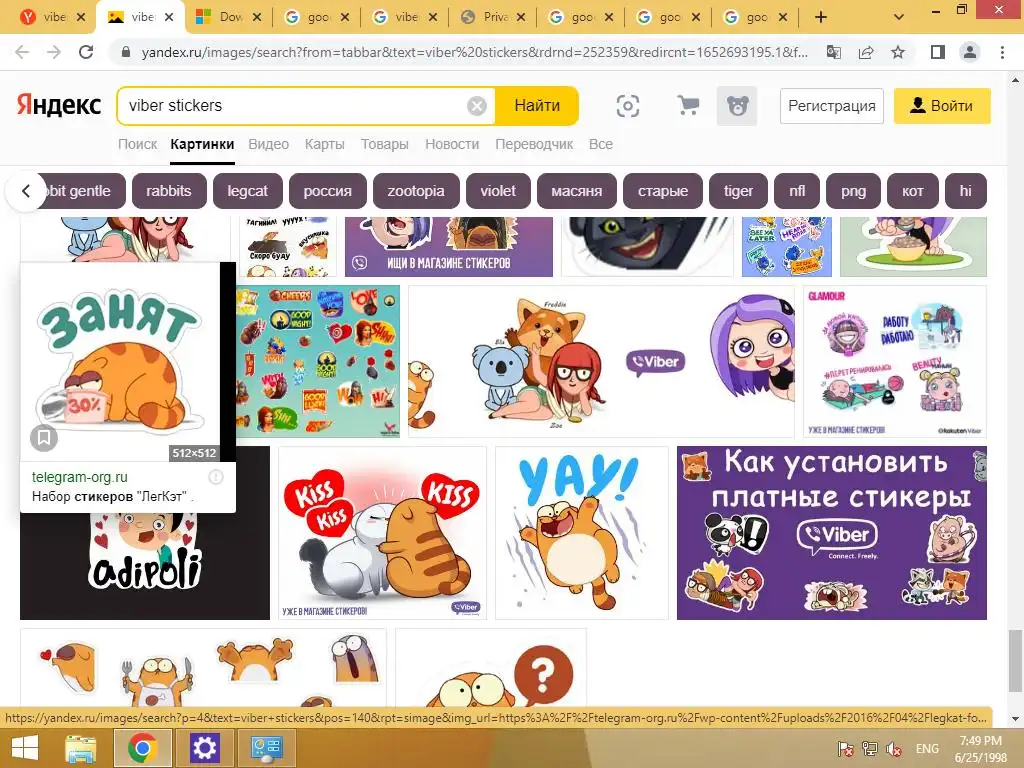Select zootopia filter chip
Screen dimensions: 1024x768
click(416, 191)
